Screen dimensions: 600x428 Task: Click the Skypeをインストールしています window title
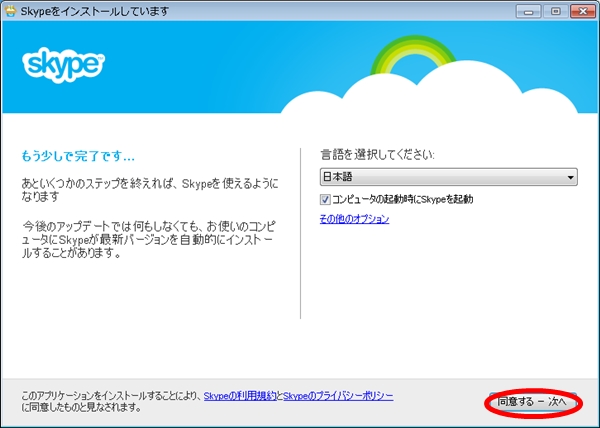click(95, 11)
